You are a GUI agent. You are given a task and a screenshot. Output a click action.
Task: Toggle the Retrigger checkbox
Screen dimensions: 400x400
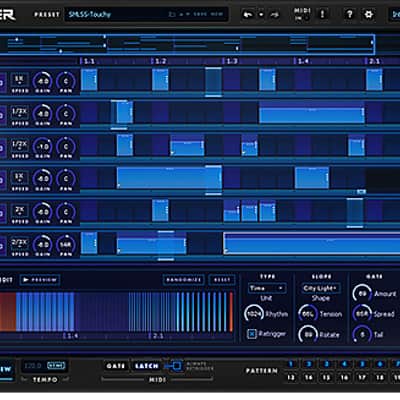(x=252, y=334)
